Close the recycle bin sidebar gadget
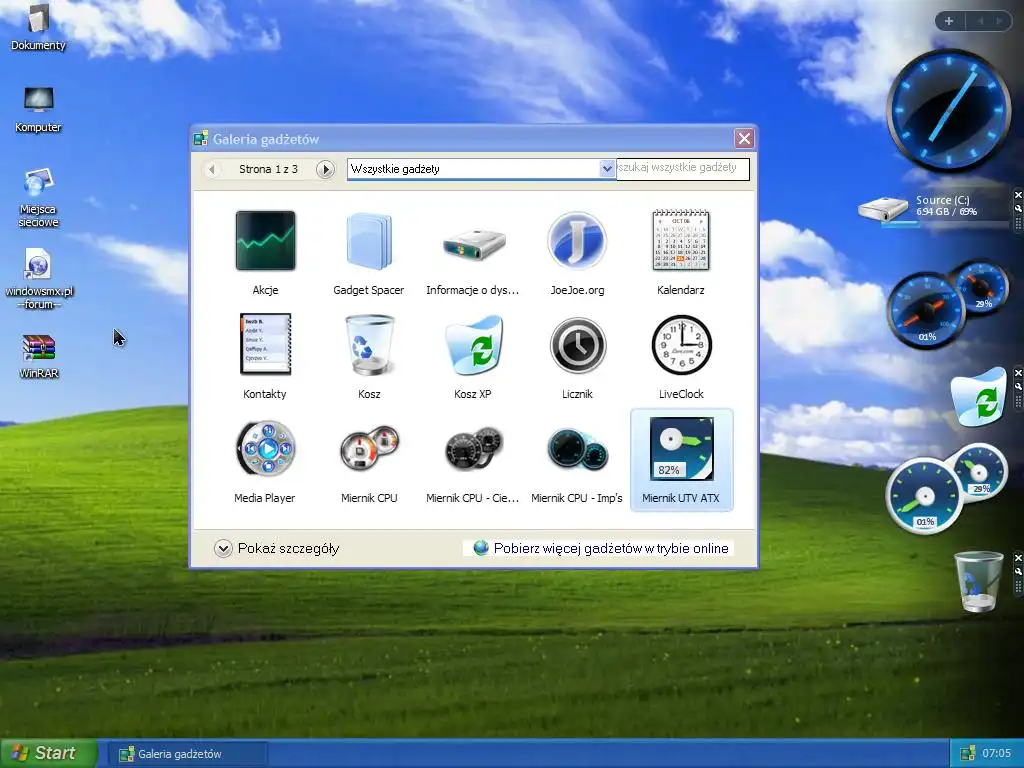The image size is (1024, 768). click(x=1017, y=558)
